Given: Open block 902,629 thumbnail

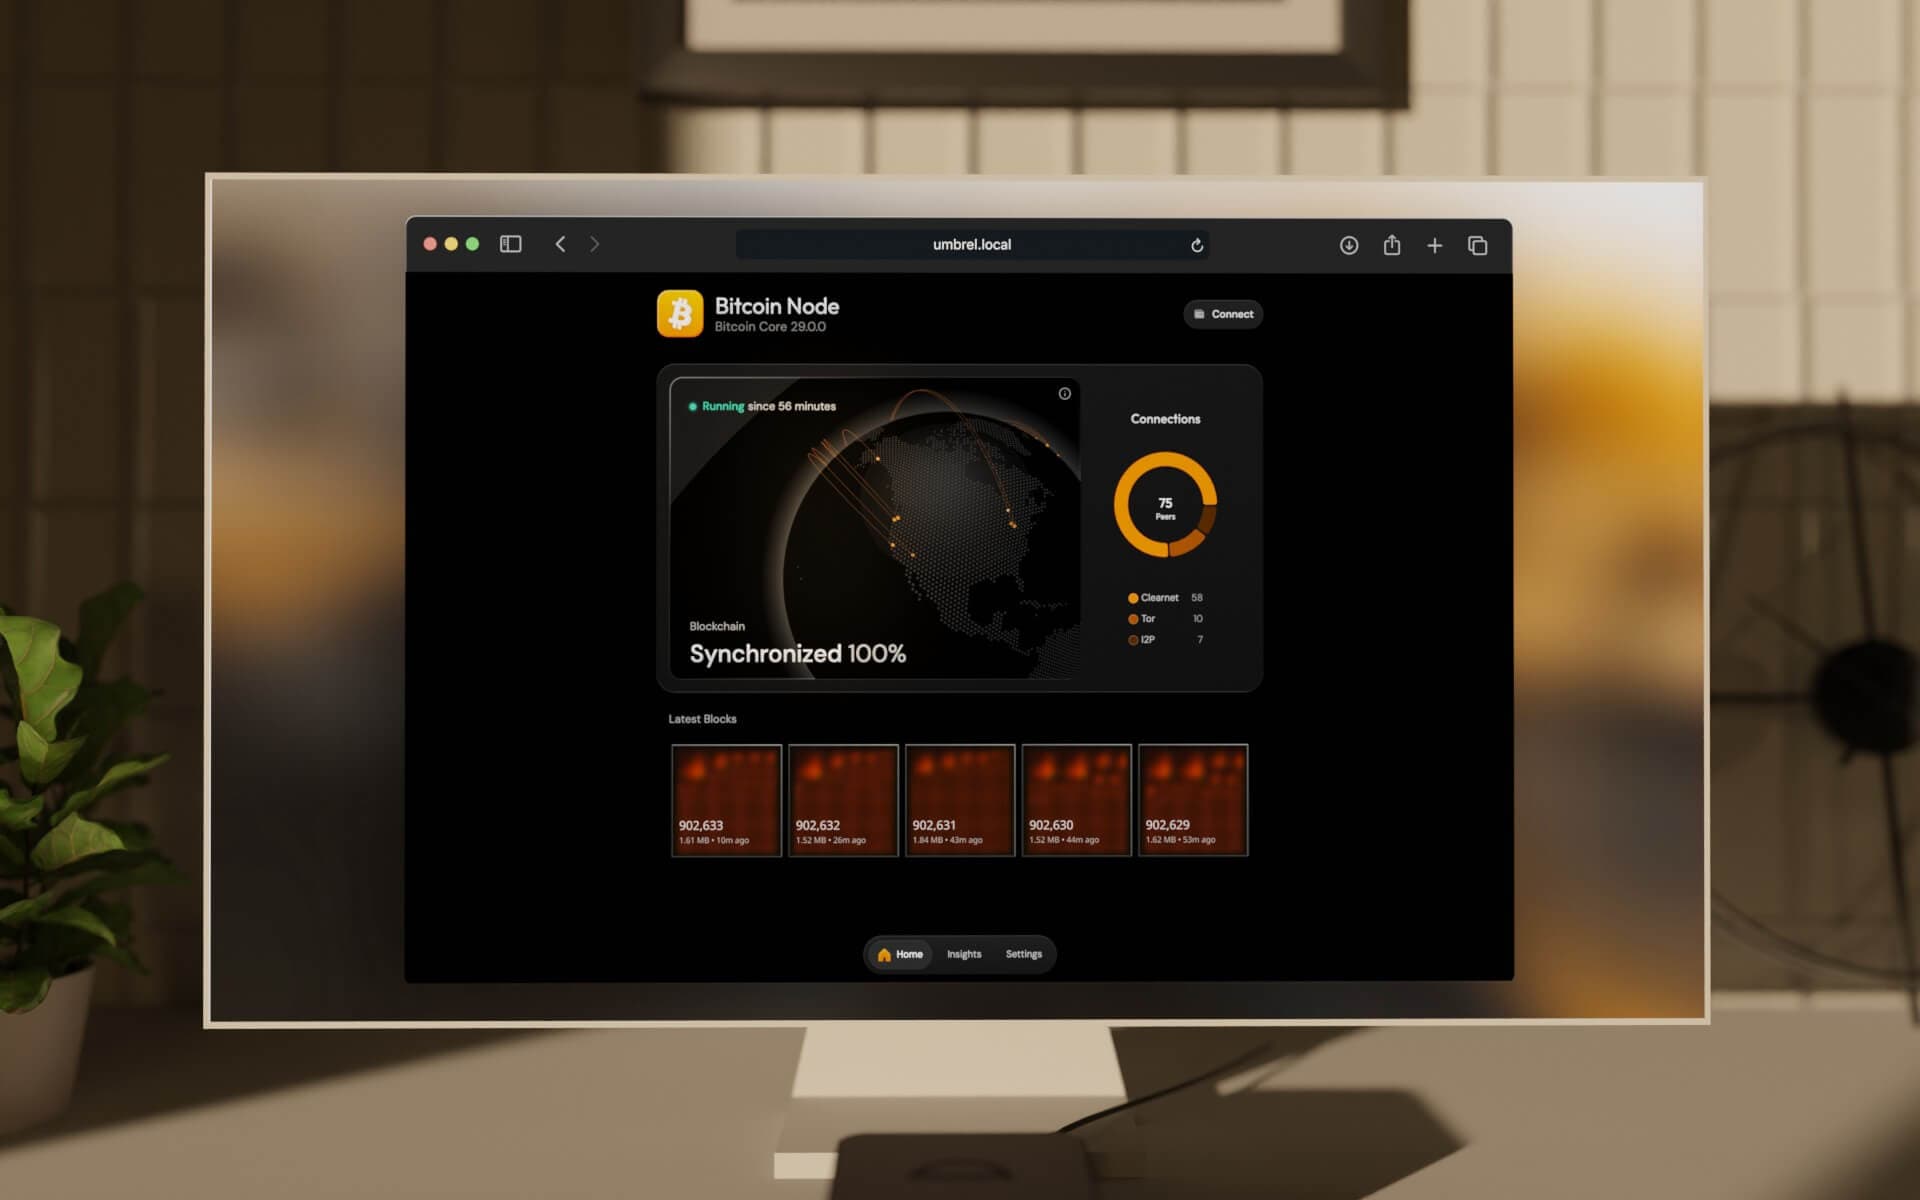Looking at the screenshot, I should pyautogui.click(x=1193, y=799).
